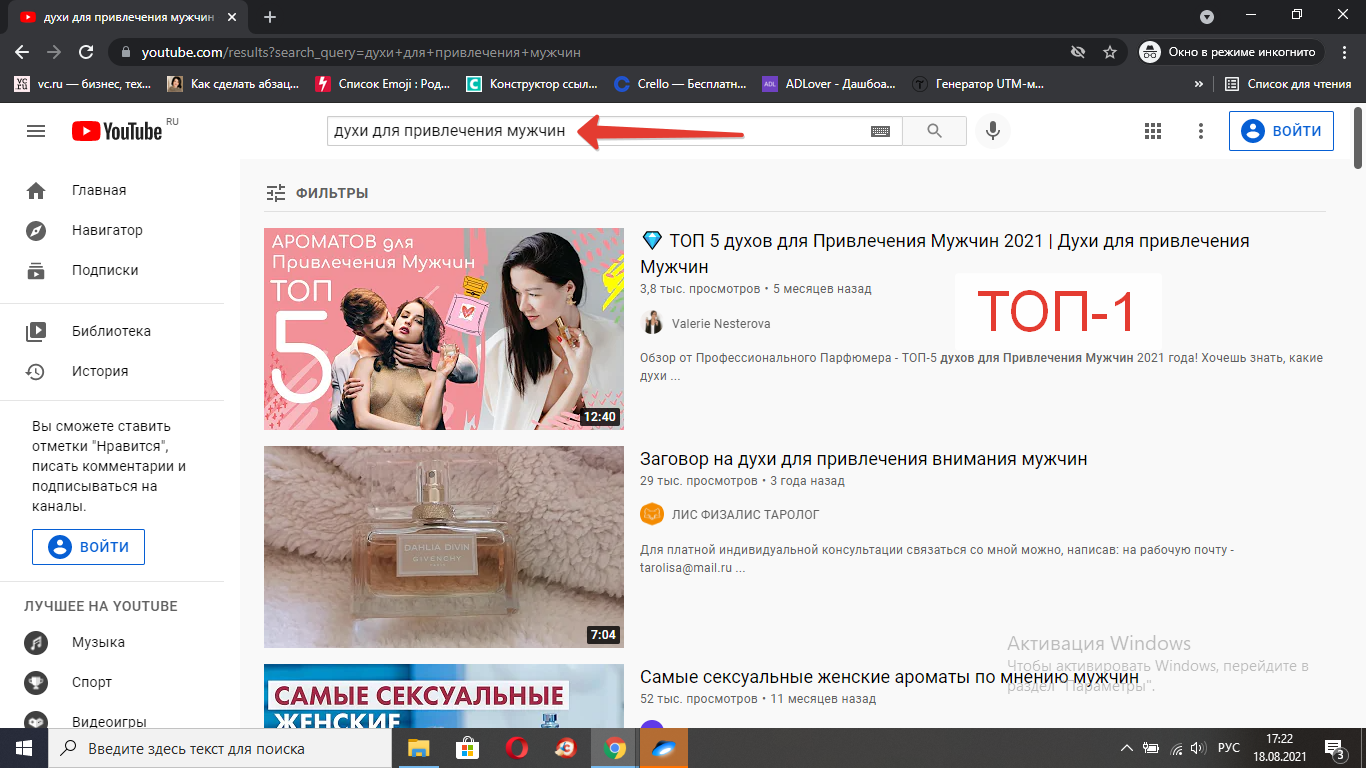Viewport: 1366px width, 768px height.
Task: Click the ВОЙТИ button in the sidebar
Action: [88, 547]
